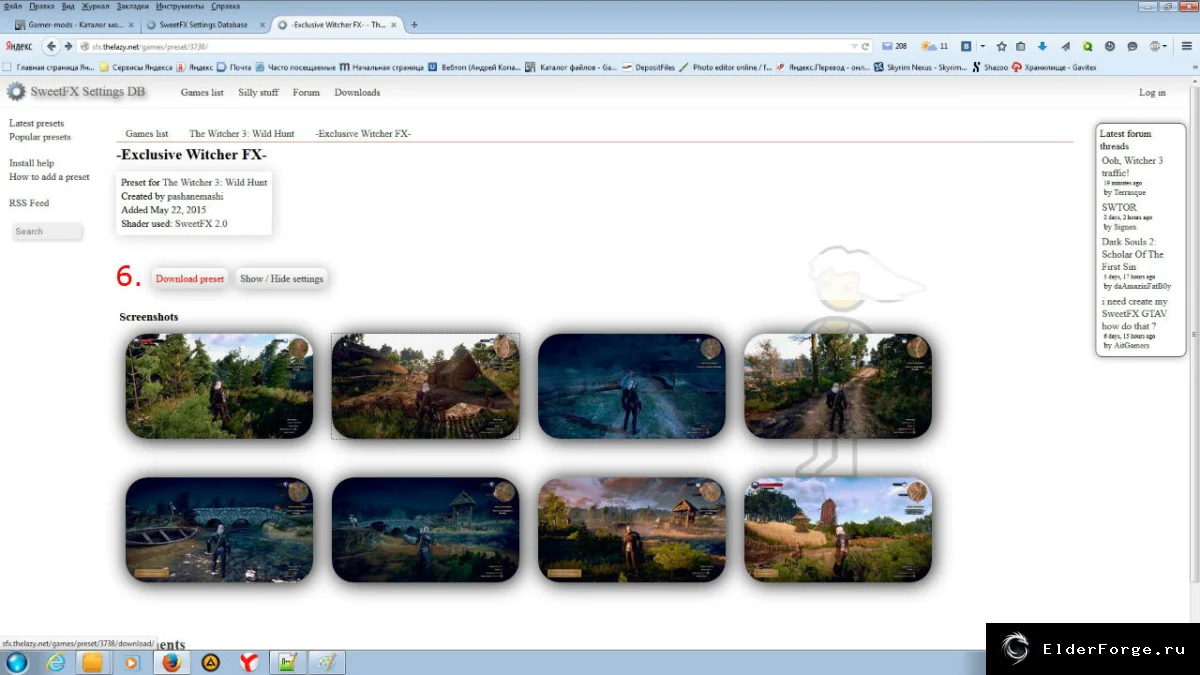Expand the dropdown arrow next to VK icon
The width and height of the screenshot is (1200, 675).
pyautogui.click(x=982, y=46)
